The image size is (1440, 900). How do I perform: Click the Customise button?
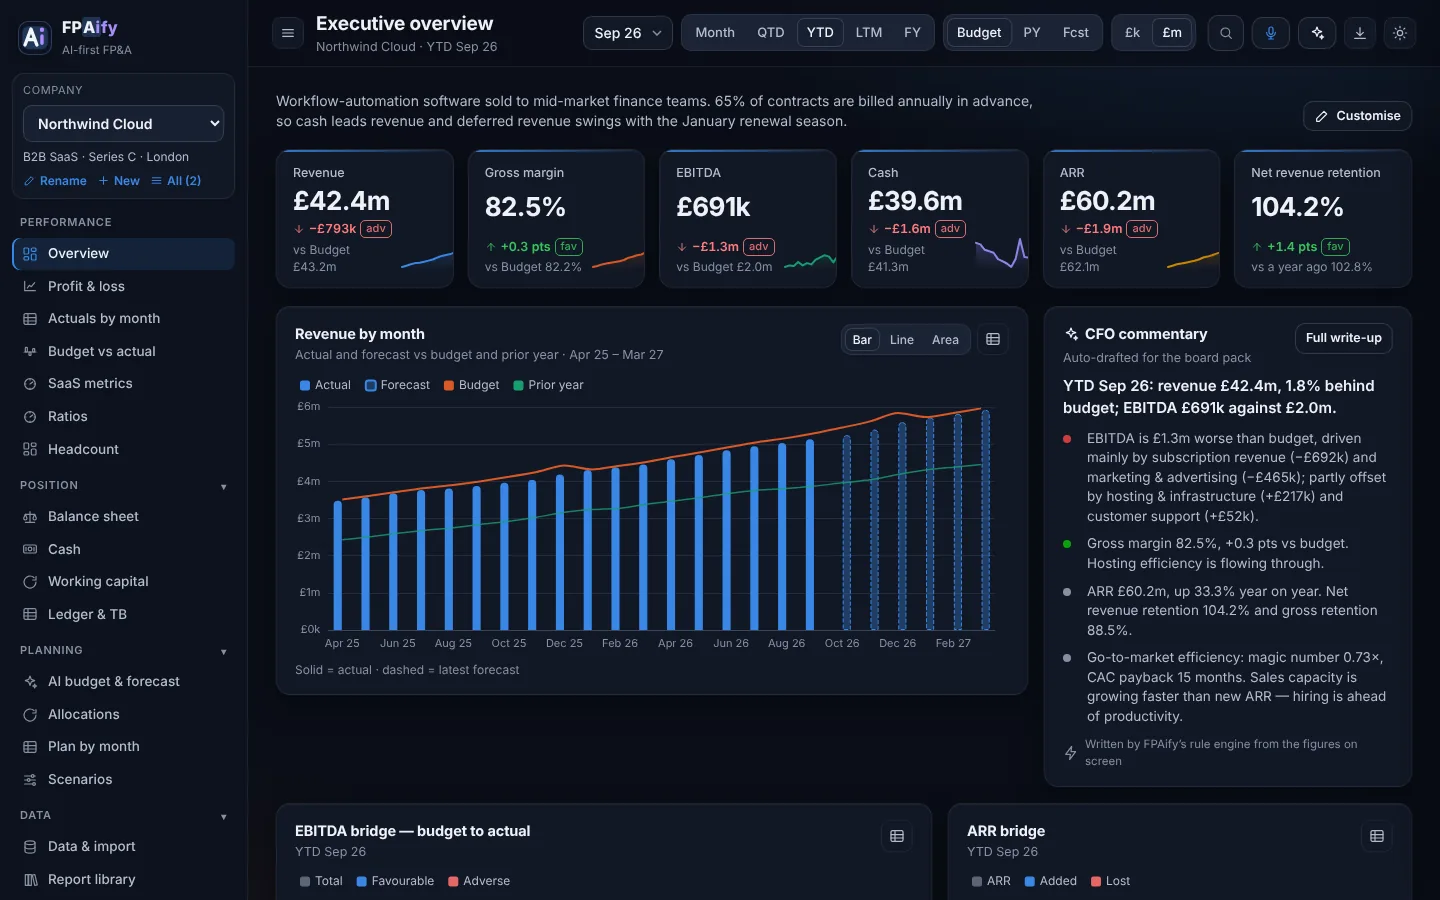point(1358,116)
